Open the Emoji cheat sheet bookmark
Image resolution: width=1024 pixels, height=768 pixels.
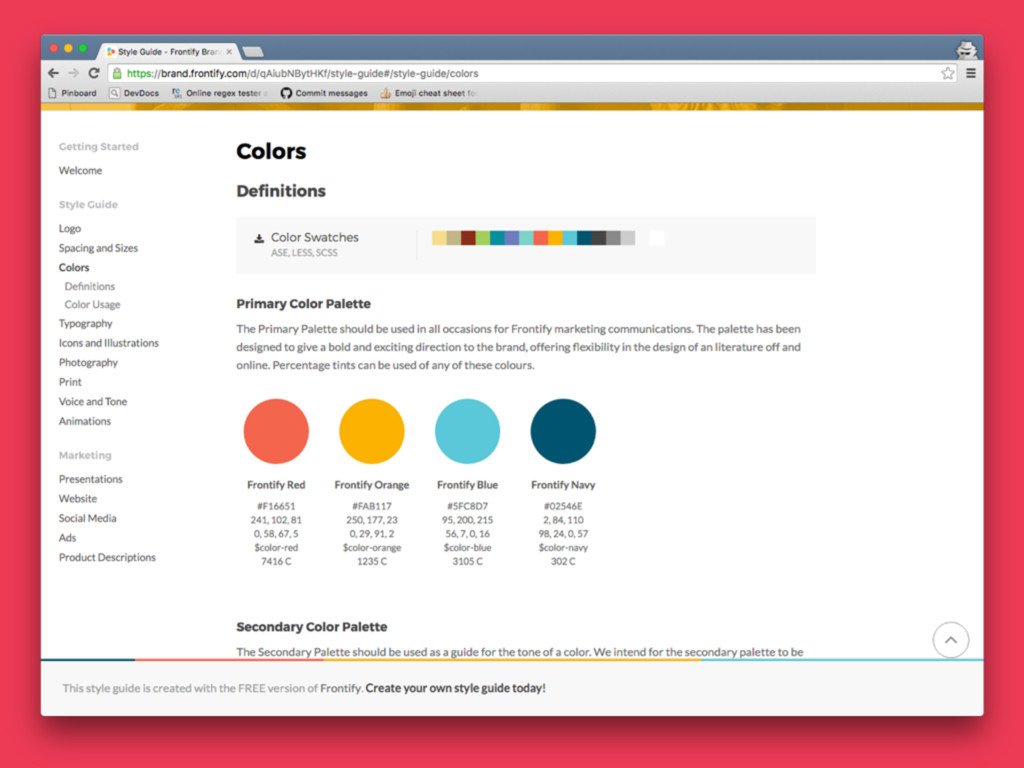click(x=428, y=93)
